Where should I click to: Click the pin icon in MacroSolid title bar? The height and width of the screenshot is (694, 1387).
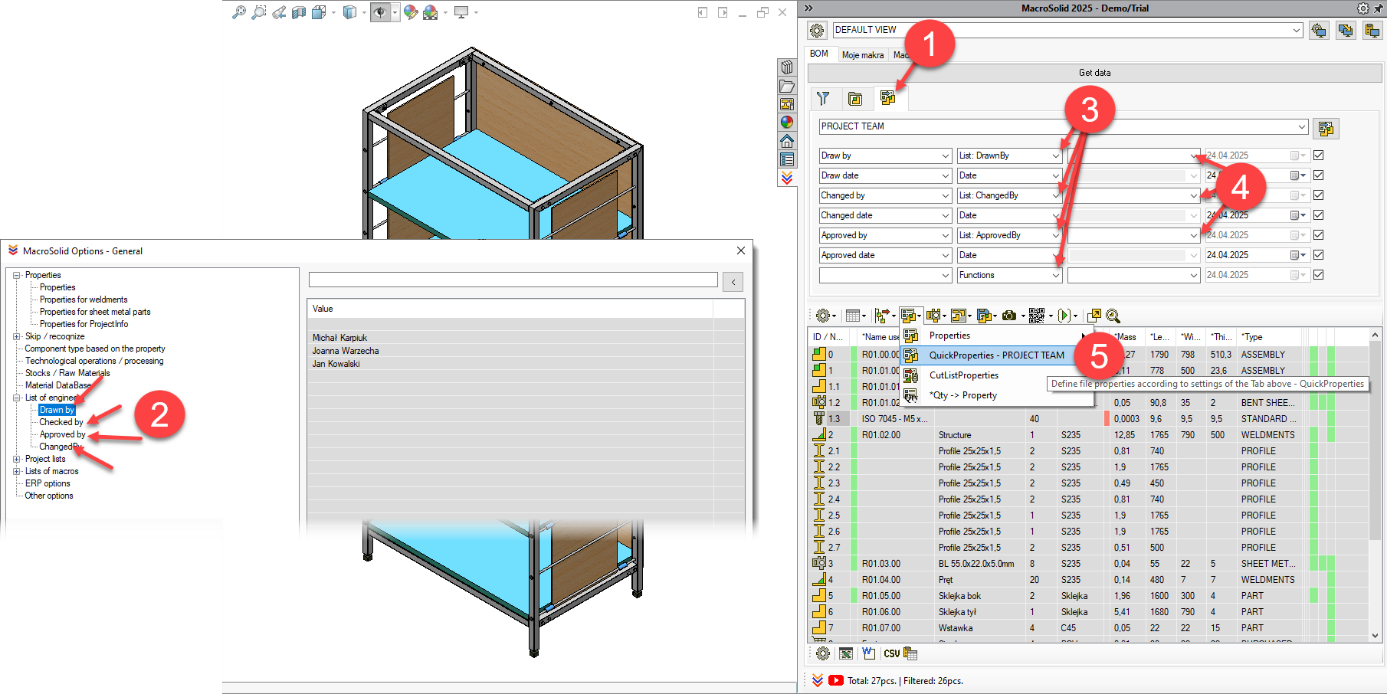pyautogui.click(x=1378, y=8)
